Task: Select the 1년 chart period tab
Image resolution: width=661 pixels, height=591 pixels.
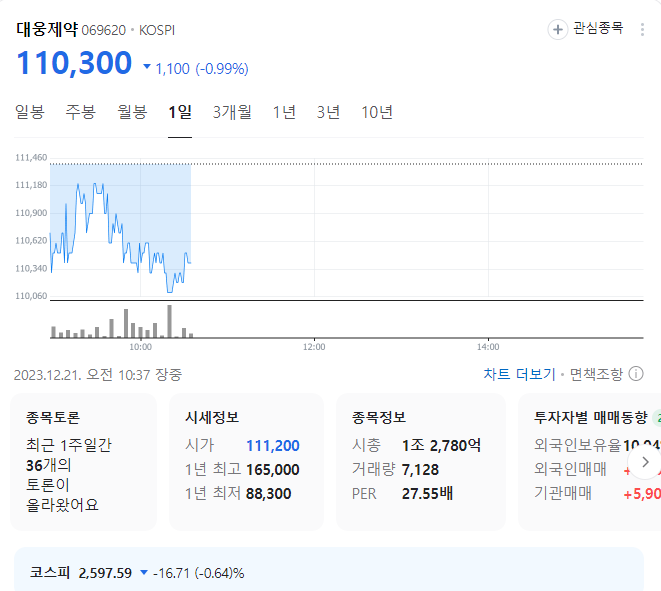Action: click(x=284, y=112)
